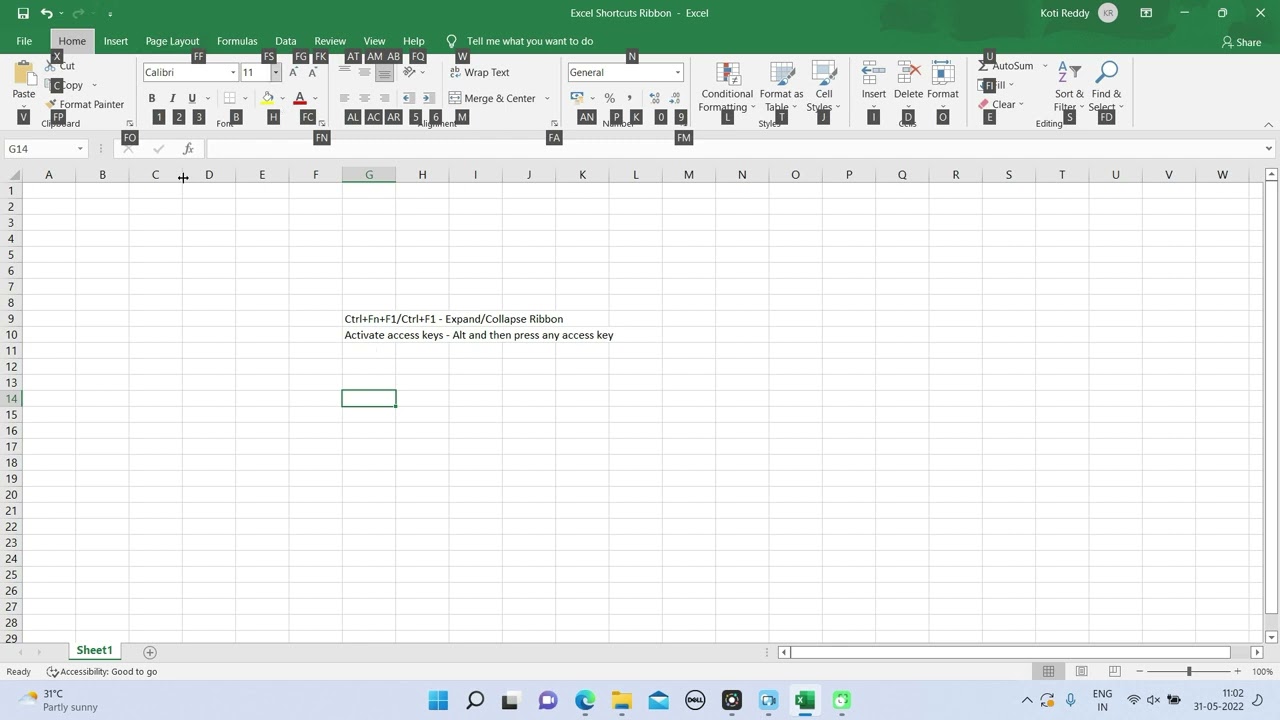Click the Orientation text icon
Screen dimensions: 1280x720
pos(409,72)
